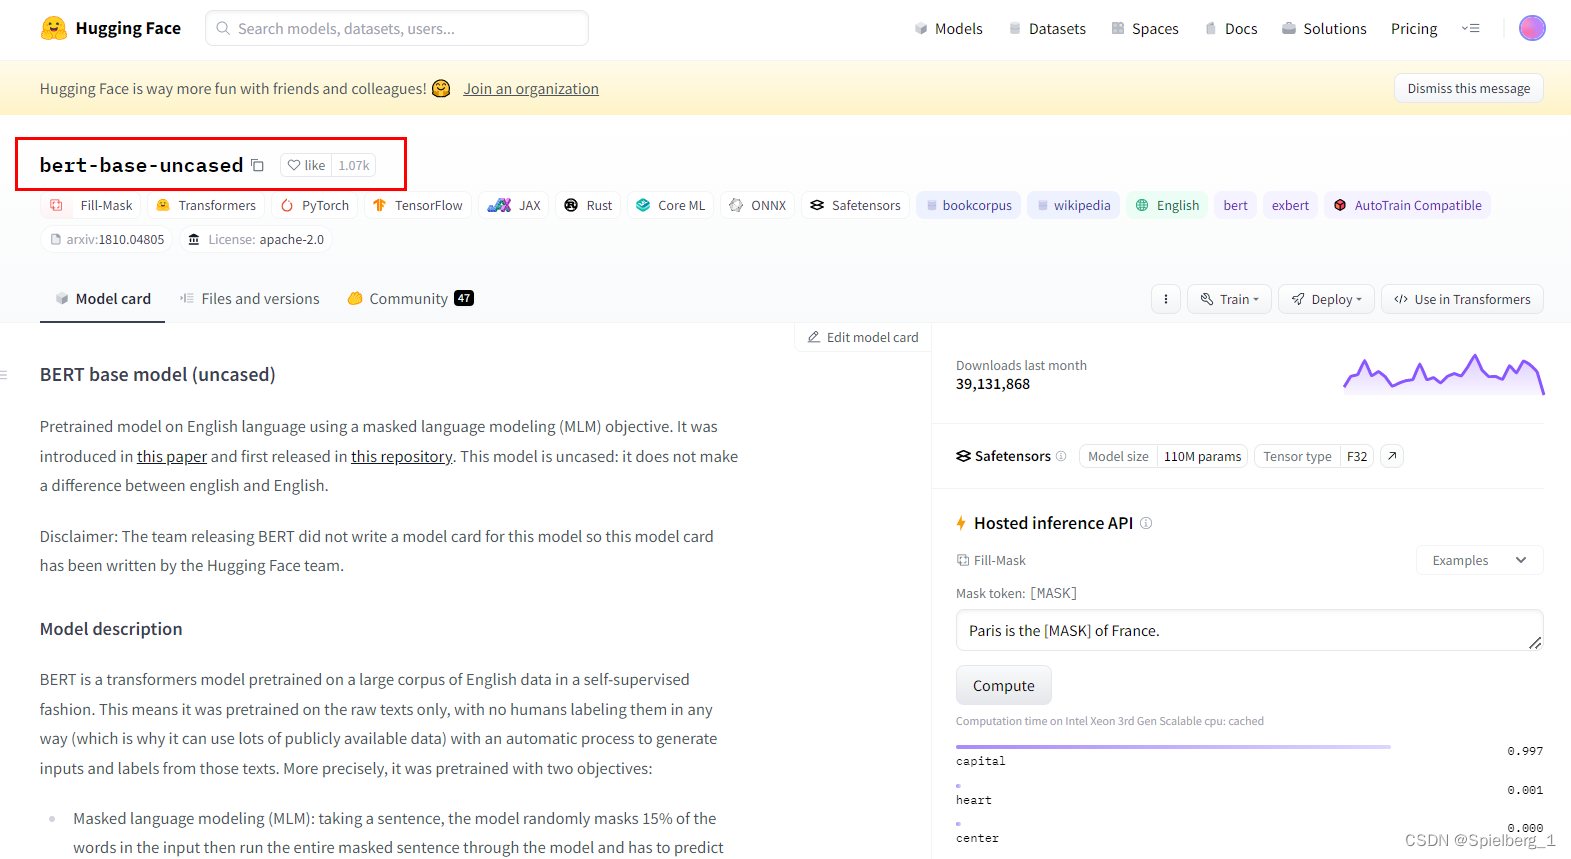The height and width of the screenshot is (859, 1571).
Task: Click Edit model card
Action: (863, 337)
